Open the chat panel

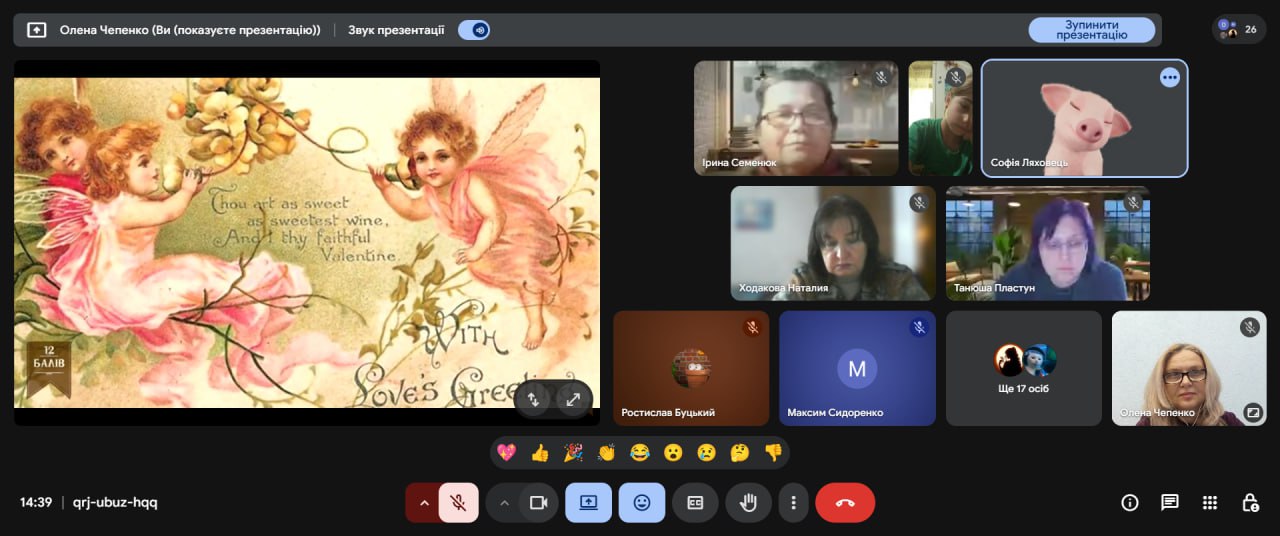click(x=1169, y=503)
